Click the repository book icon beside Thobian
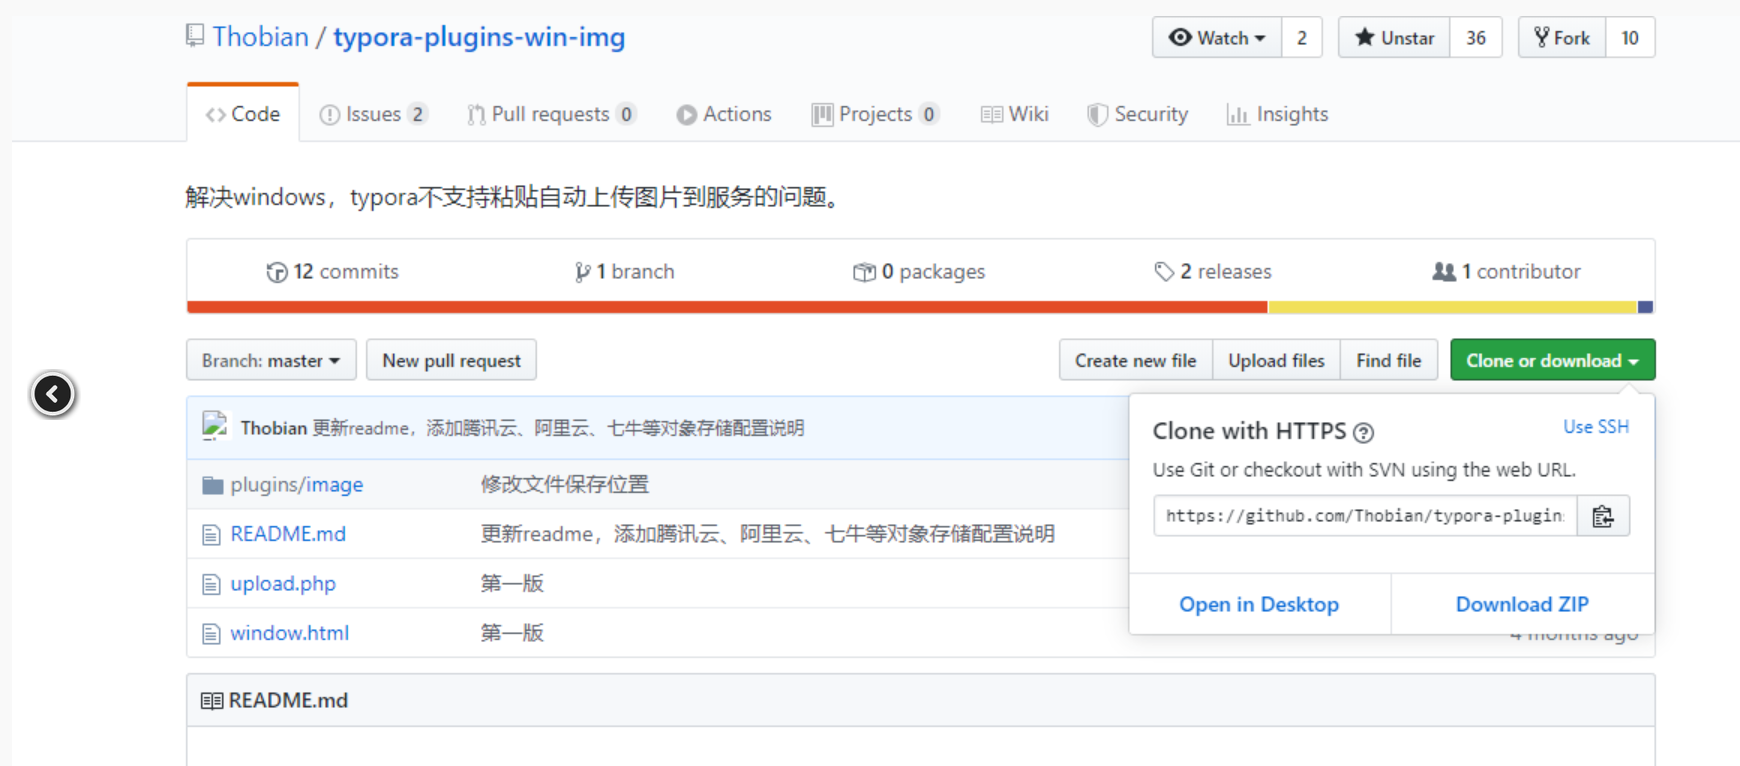This screenshot has width=1740, height=766. coord(195,36)
